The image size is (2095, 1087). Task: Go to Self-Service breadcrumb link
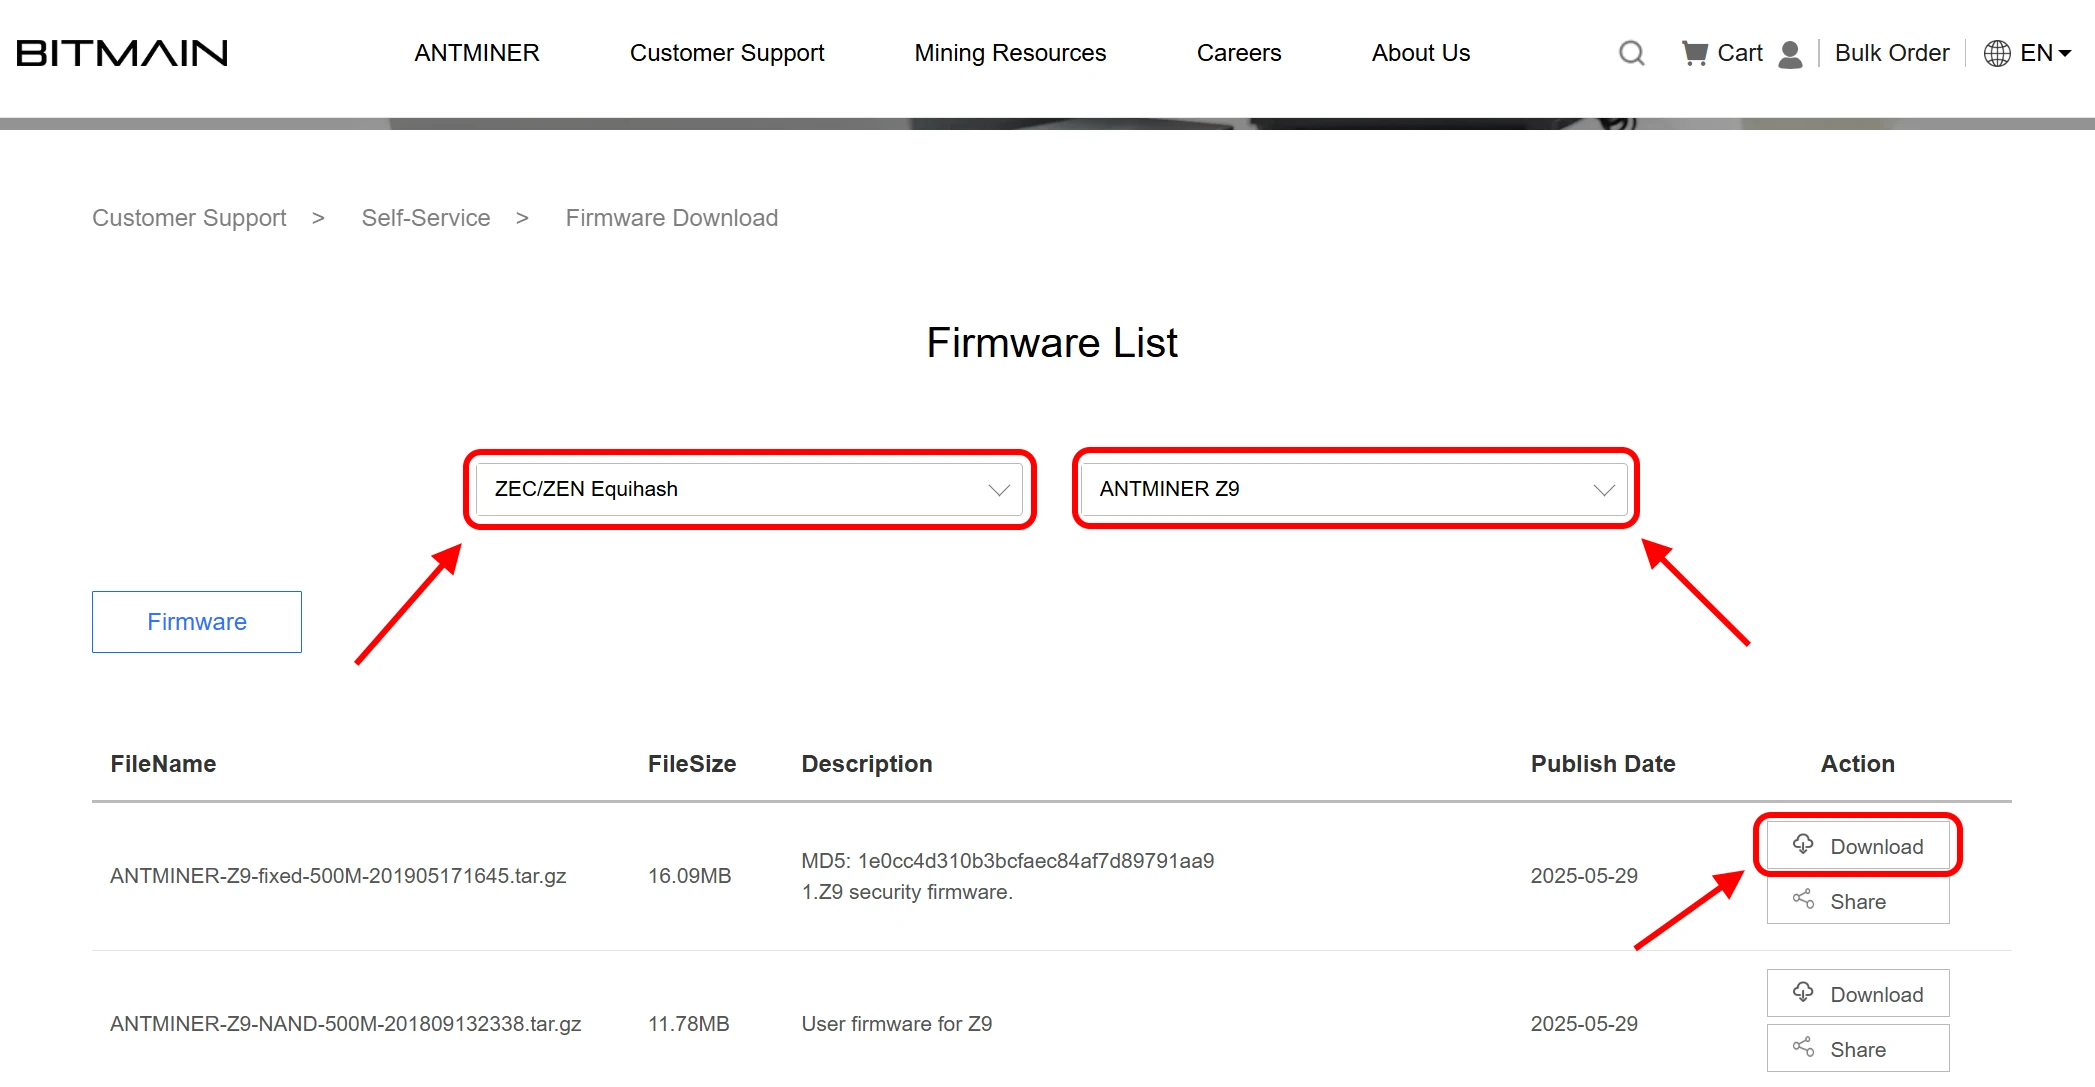426,218
